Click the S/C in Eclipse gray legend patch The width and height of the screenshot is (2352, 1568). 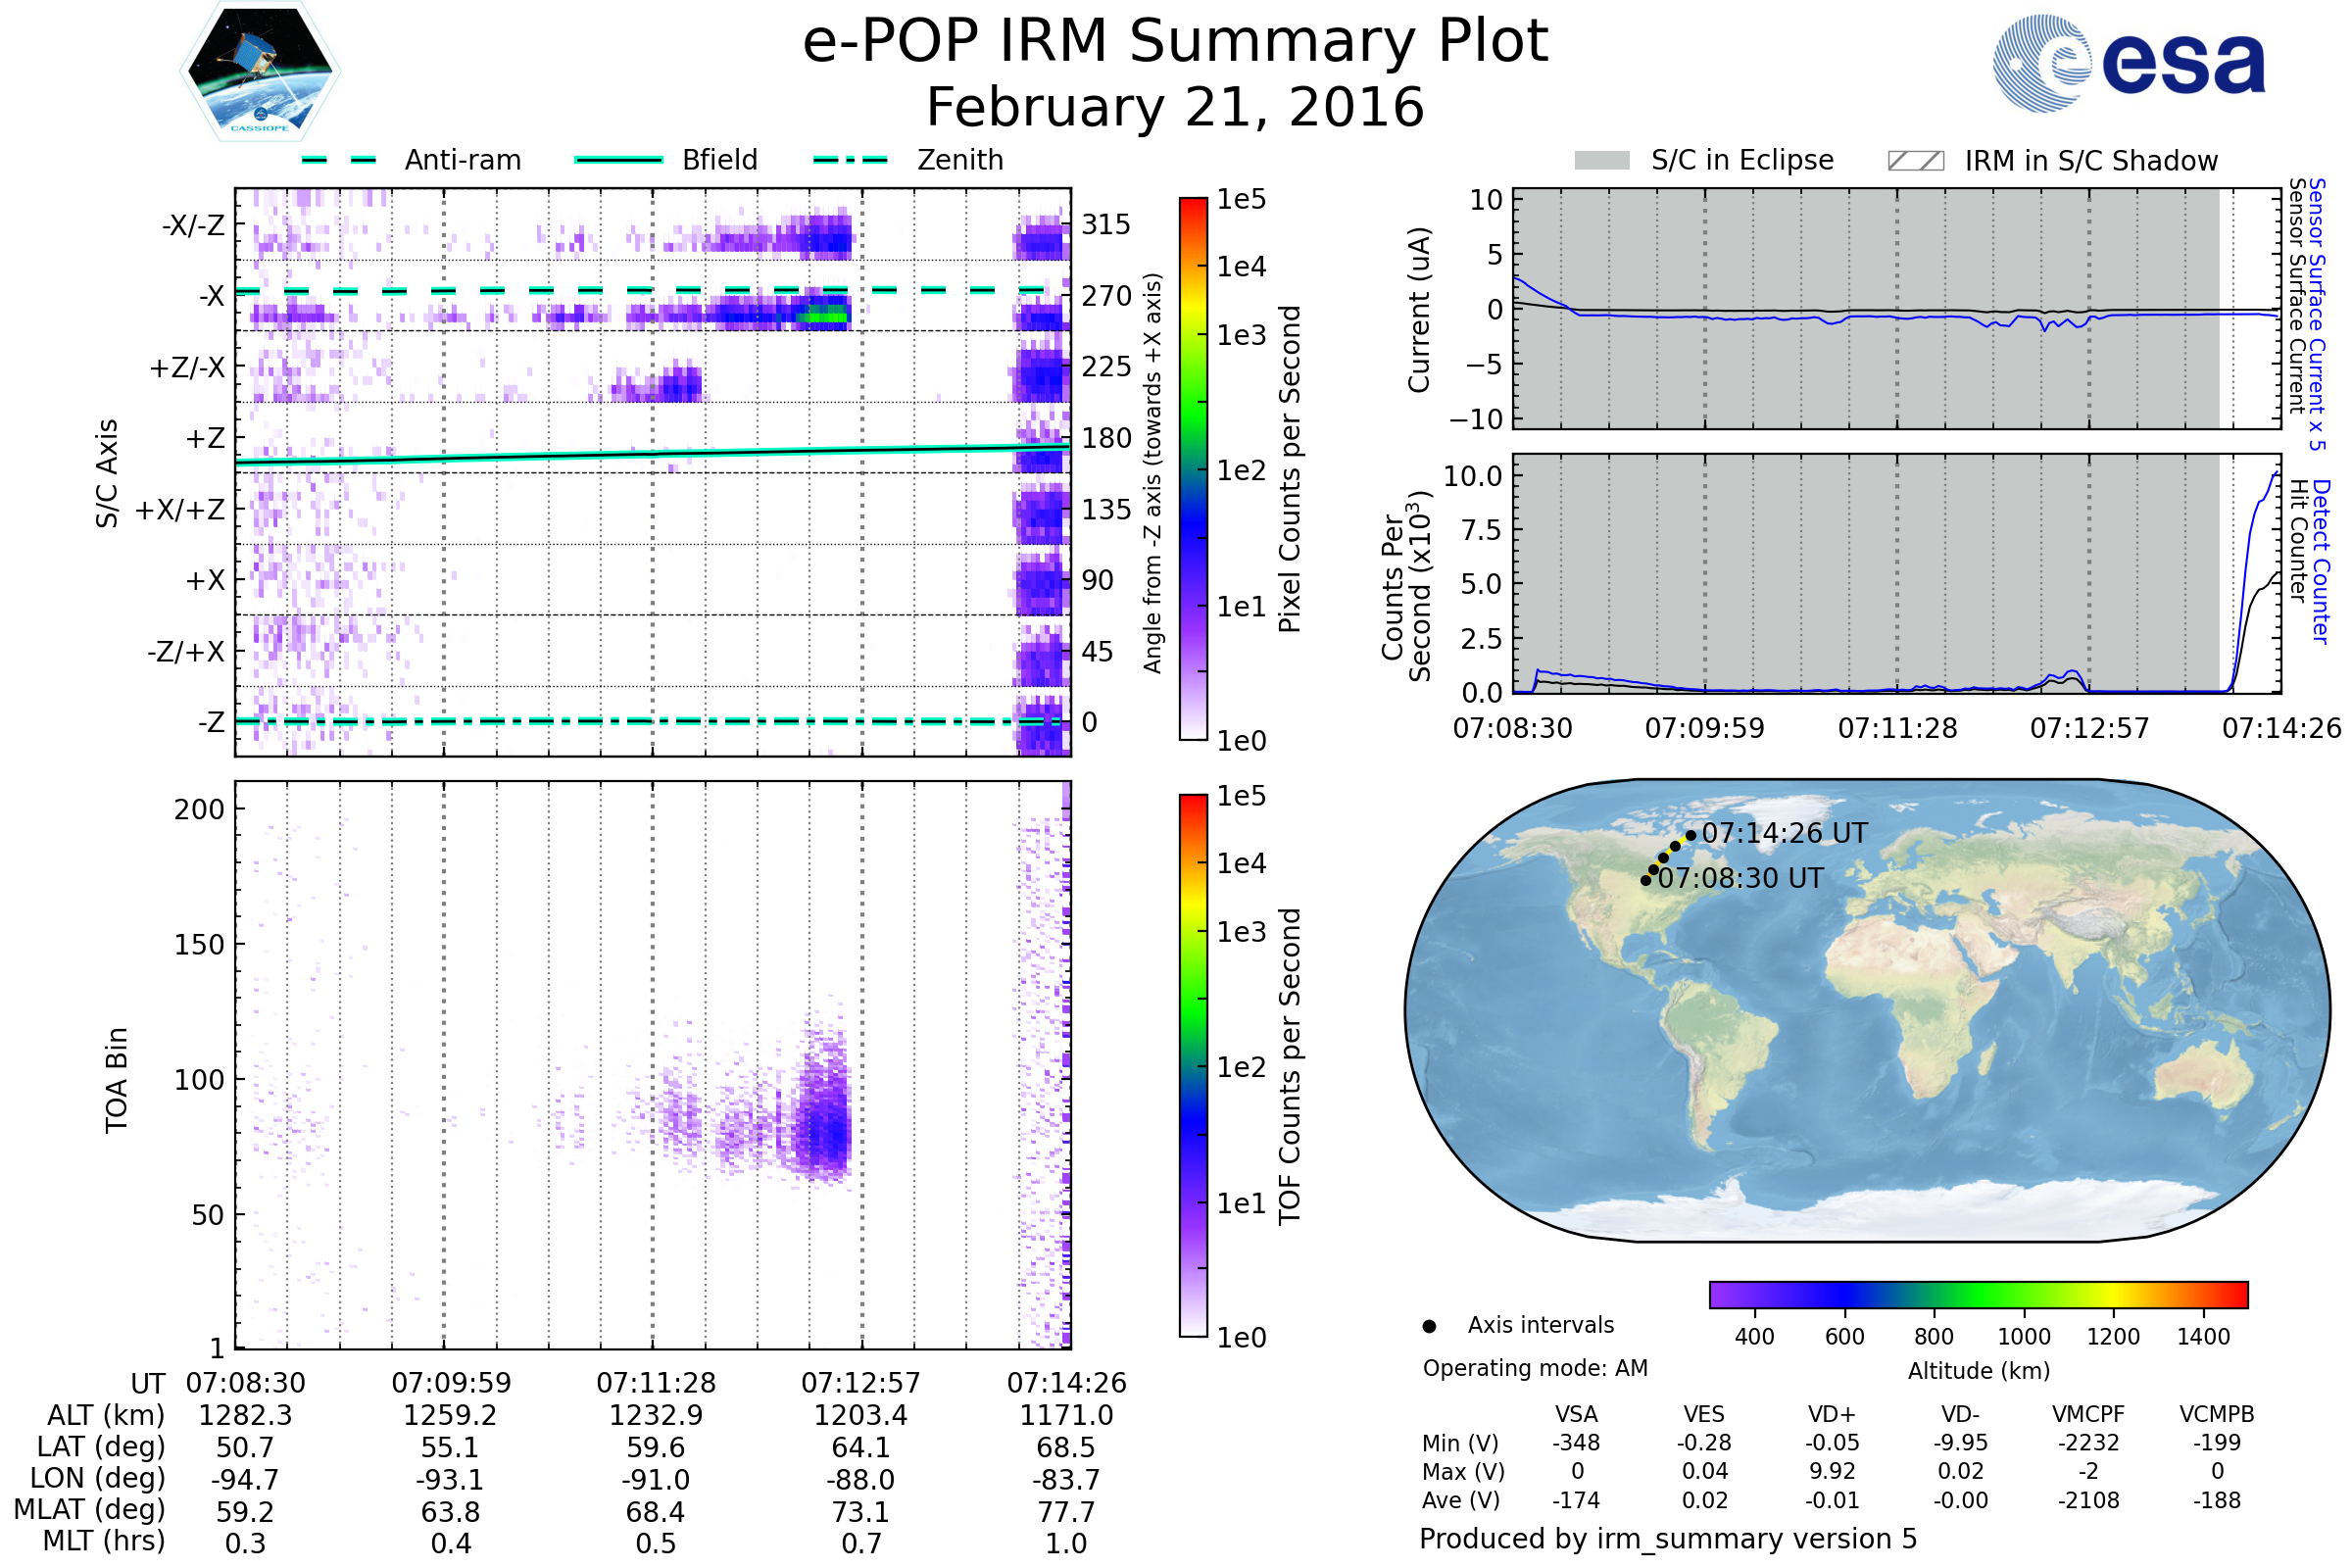(1601, 161)
